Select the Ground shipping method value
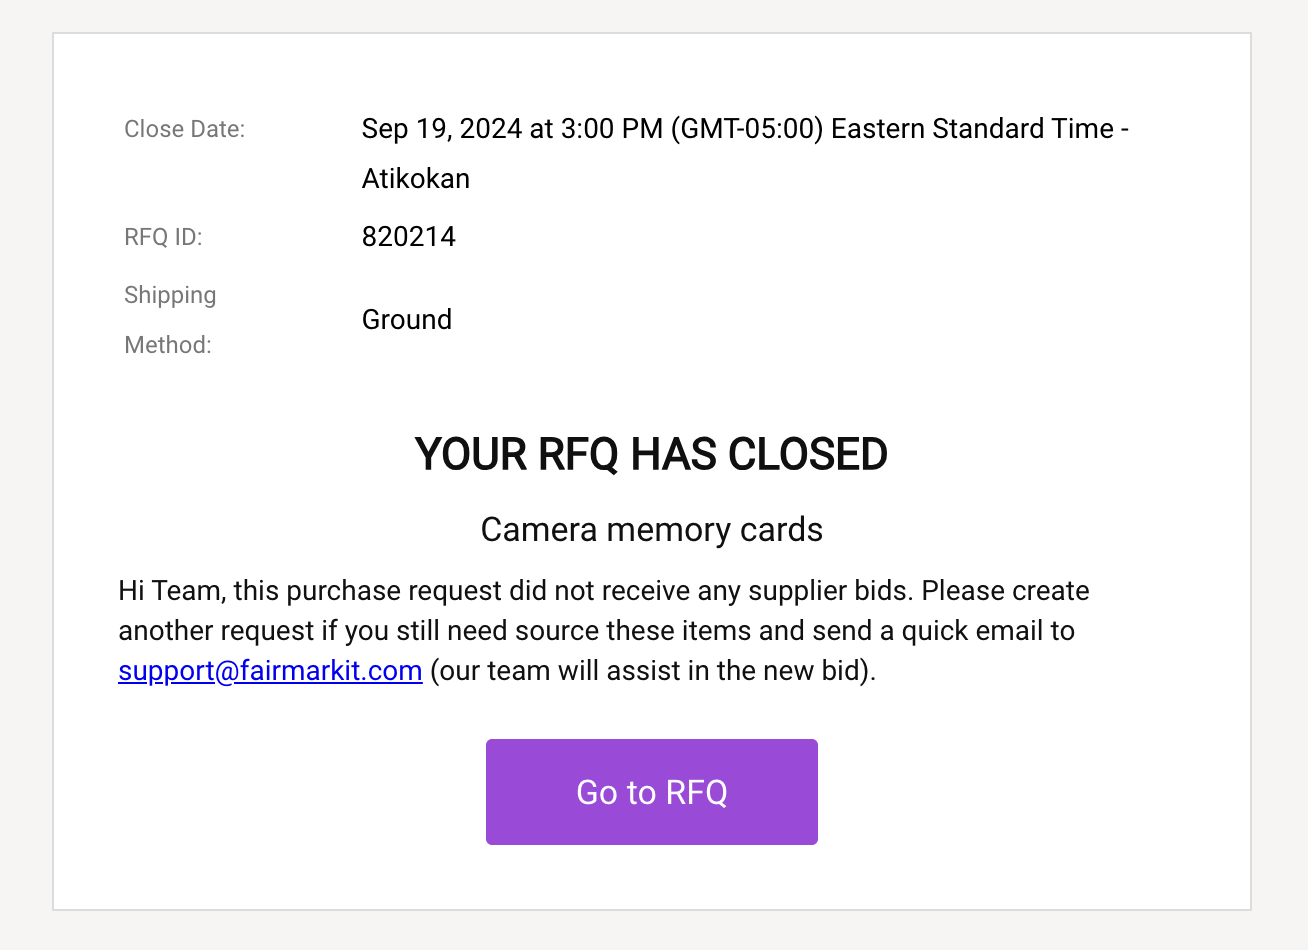The height and width of the screenshot is (950, 1308). coord(407,320)
